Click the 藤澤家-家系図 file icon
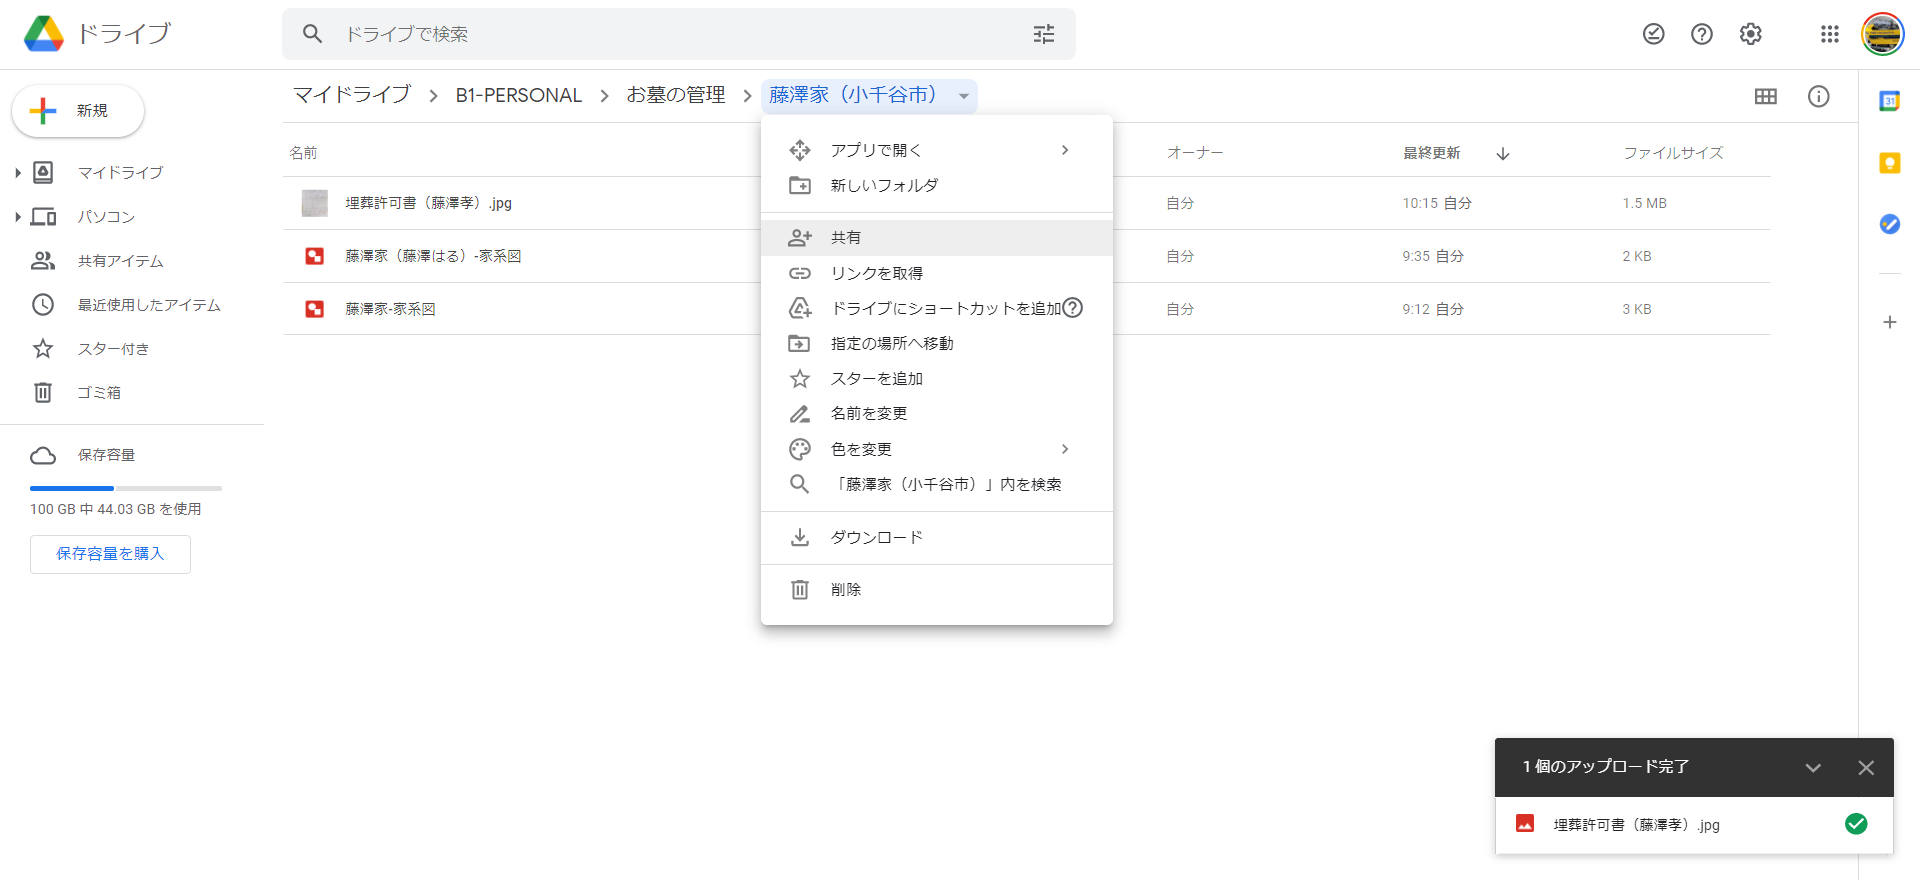Viewport: 1920px width, 880px height. pos(315,309)
